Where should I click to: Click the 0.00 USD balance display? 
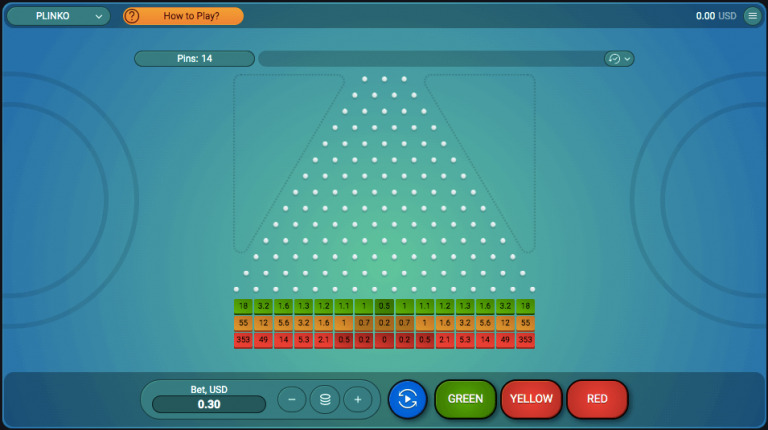coord(716,16)
